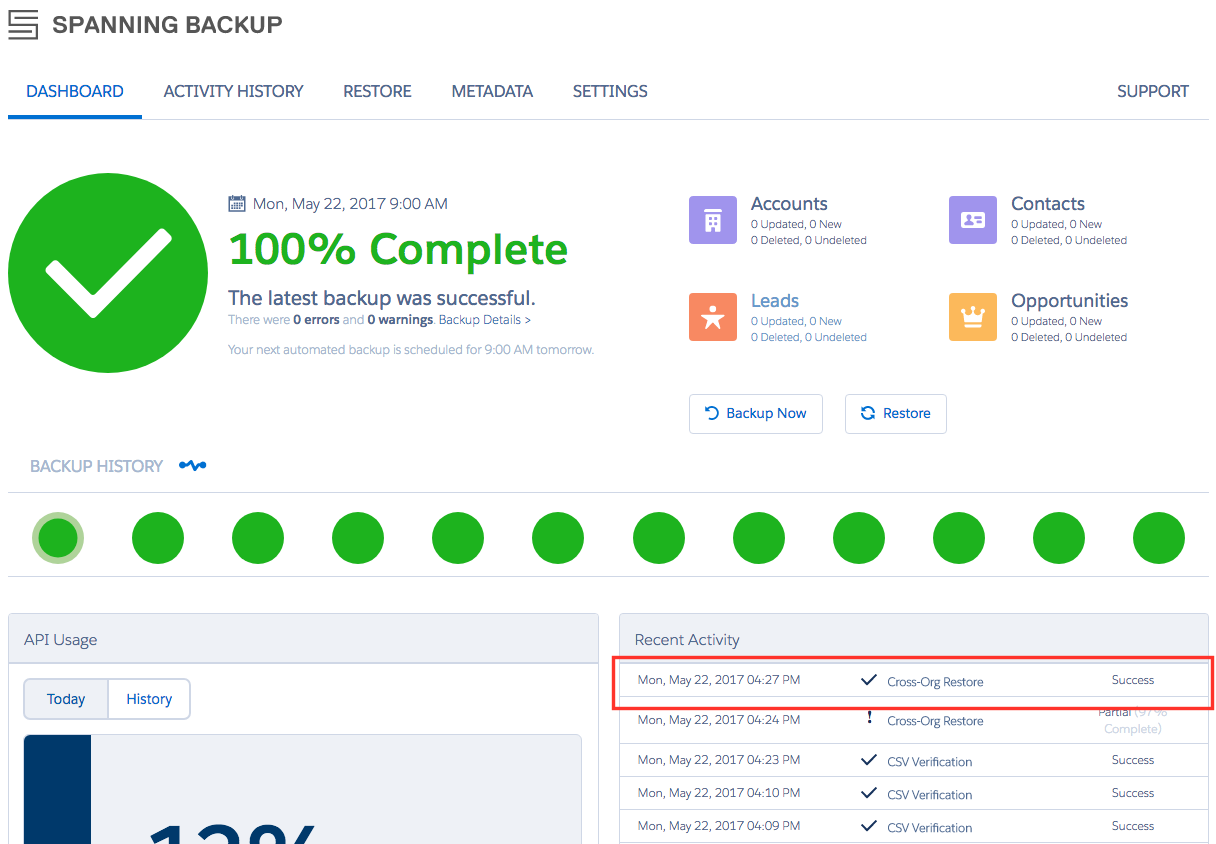
Task: Click the 'Mon, May 22, 2017 04:24 PM' timestamp
Action: 719,719
